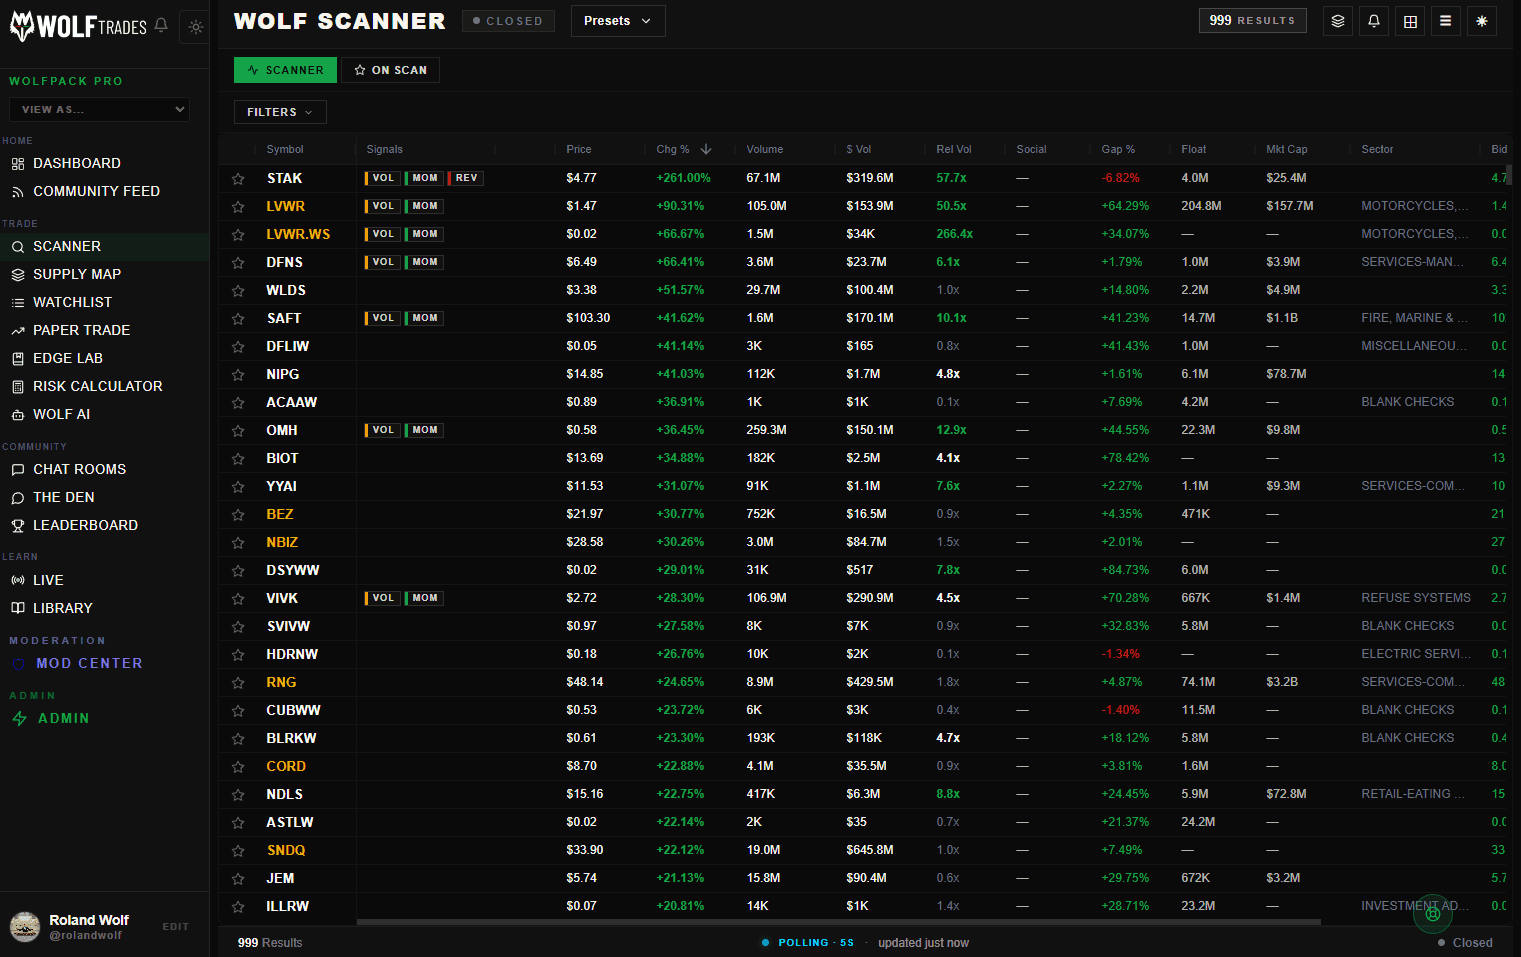Click STAK Chg % value +261.00%
This screenshot has height=957, width=1521.
tap(683, 178)
